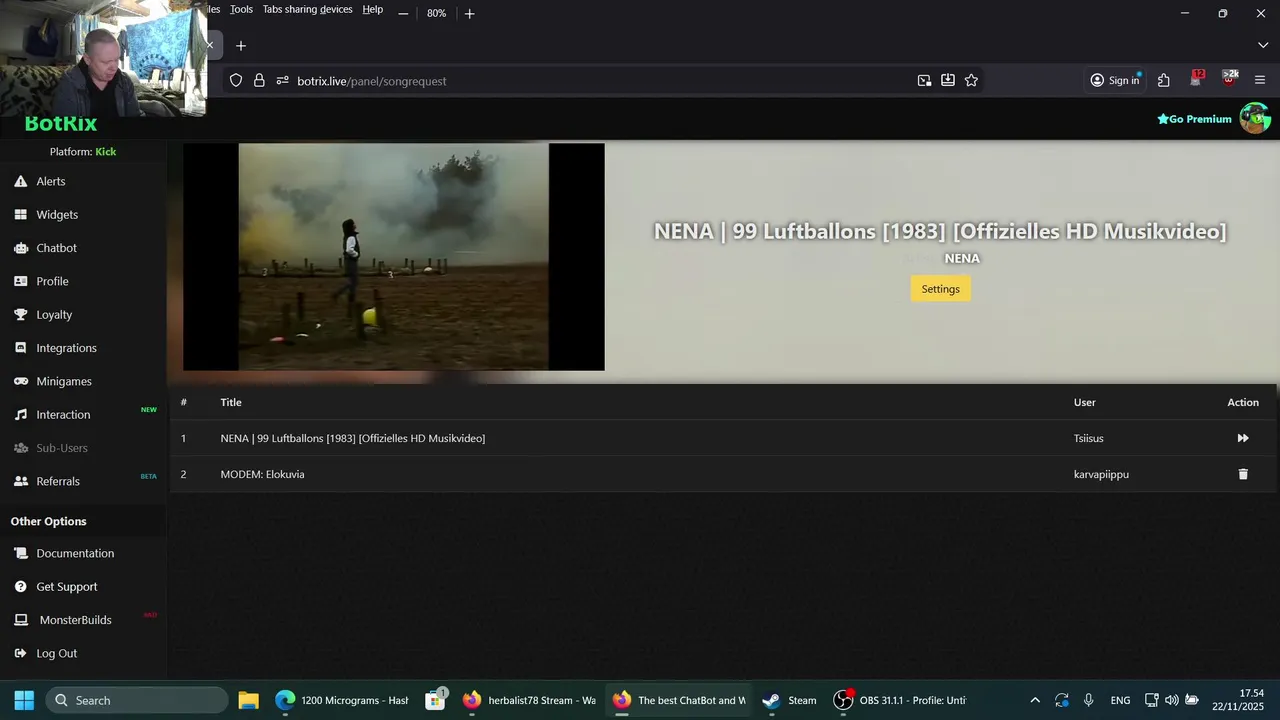Click the Widgets grid icon

pyautogui.click(x=20, y=214)
